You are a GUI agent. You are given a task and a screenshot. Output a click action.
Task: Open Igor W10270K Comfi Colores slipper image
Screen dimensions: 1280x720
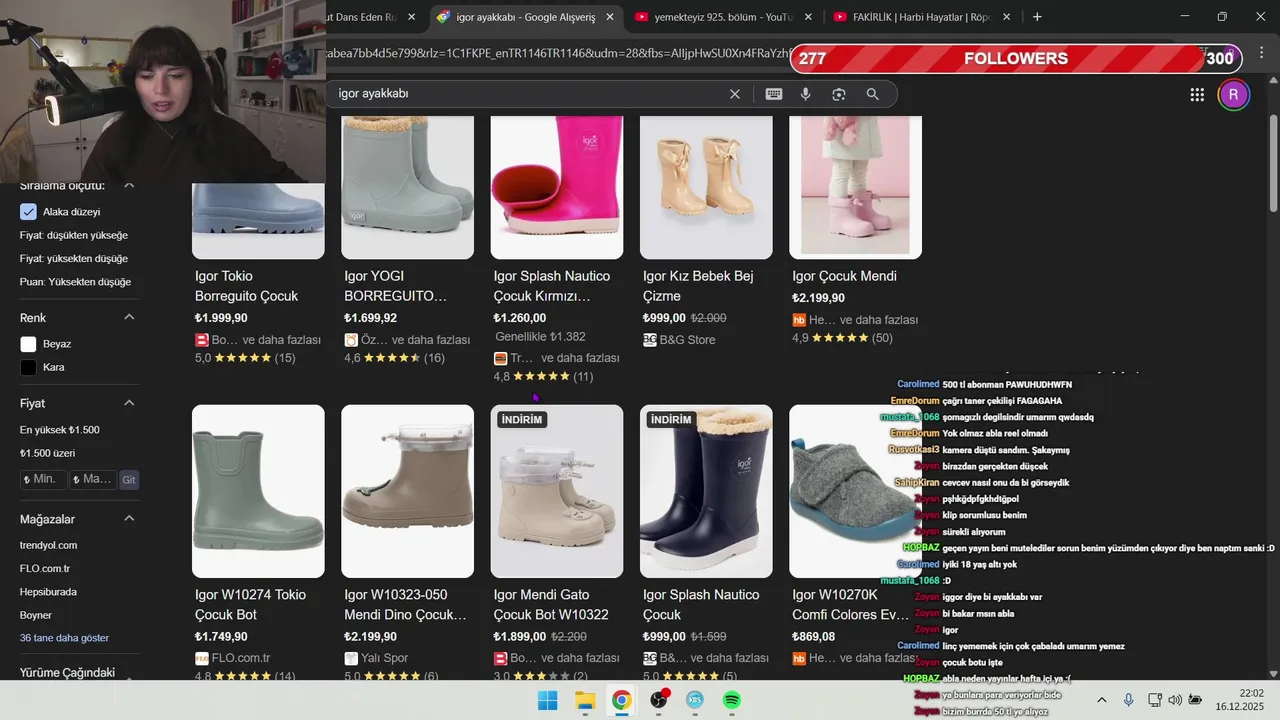tap(855, 491)
